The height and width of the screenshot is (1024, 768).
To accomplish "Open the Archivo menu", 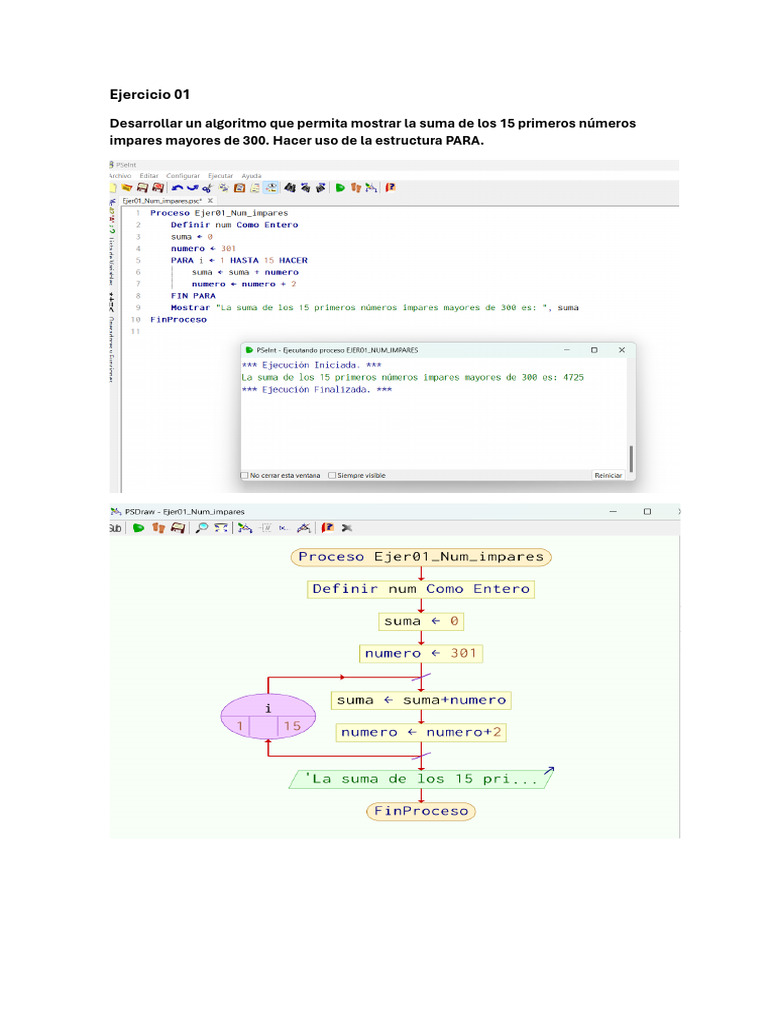I will coord(119,175).
